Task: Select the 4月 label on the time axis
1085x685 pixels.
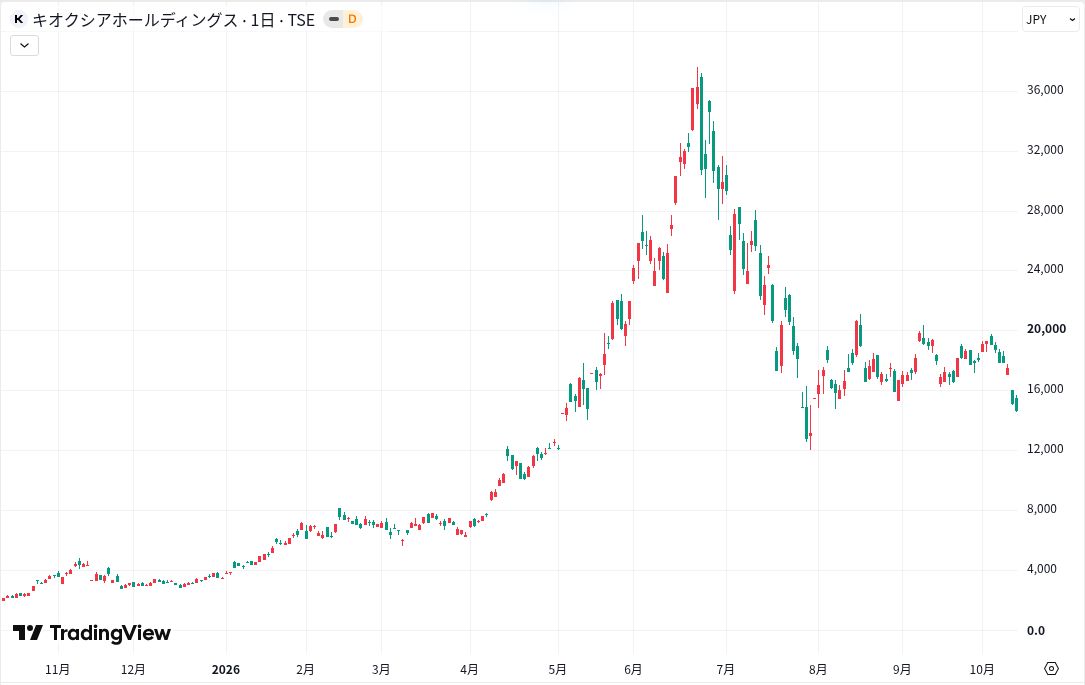Action: [x=469, y=670]
